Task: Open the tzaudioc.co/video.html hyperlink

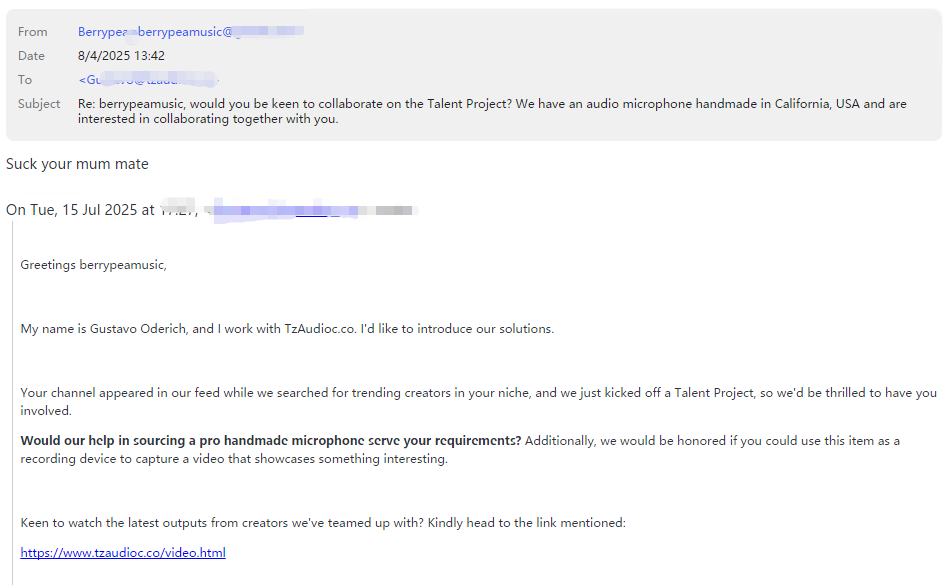Action: point(123,552)
